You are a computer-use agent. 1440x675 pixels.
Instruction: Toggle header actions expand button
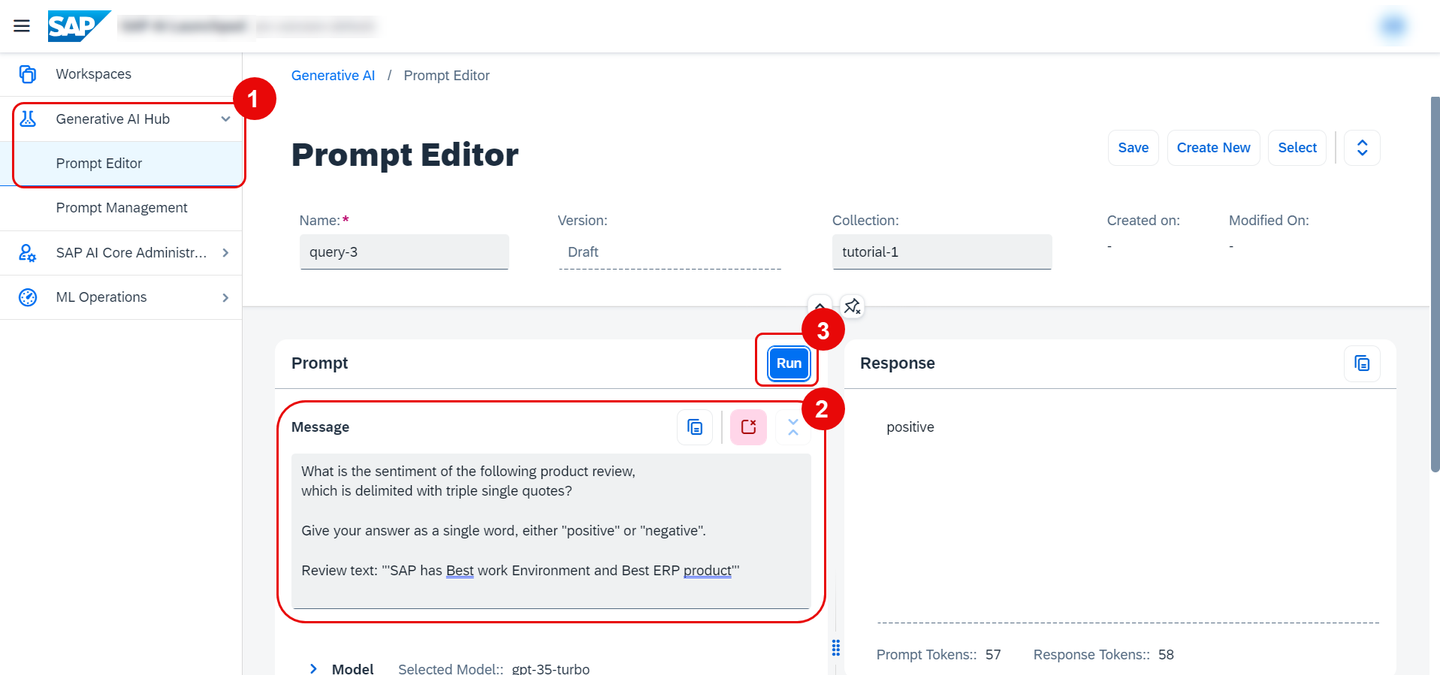click(x=1362, y=147)
